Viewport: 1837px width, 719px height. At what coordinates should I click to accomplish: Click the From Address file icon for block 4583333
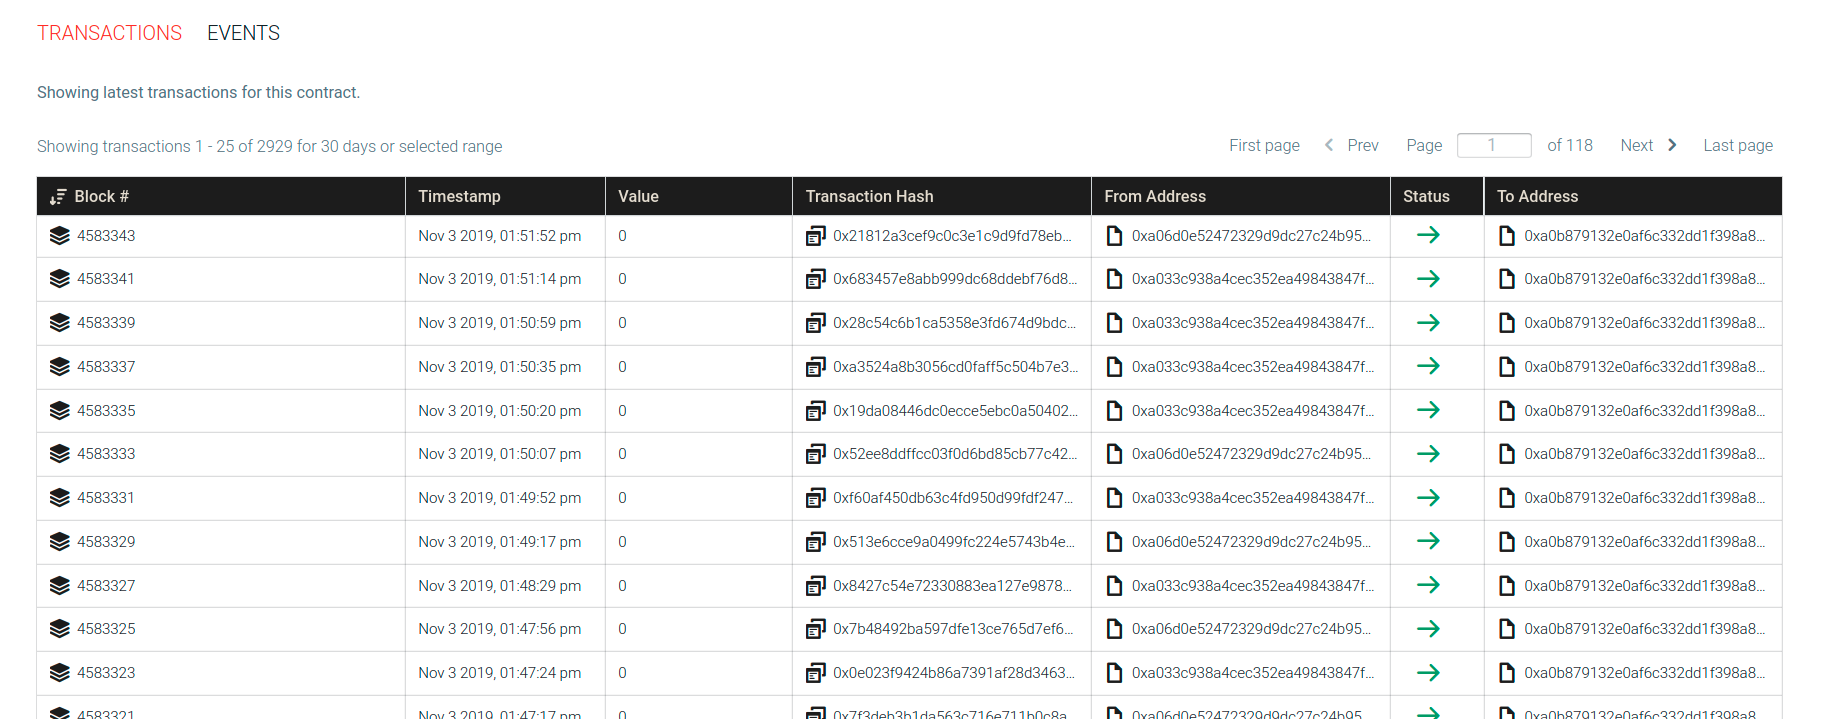pyautogui.click(x=1114, y=454)
